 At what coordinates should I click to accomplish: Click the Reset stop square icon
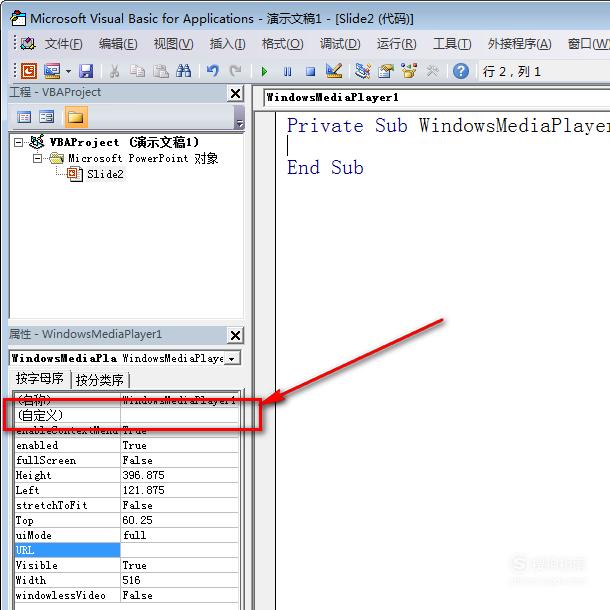click(310, 72)
